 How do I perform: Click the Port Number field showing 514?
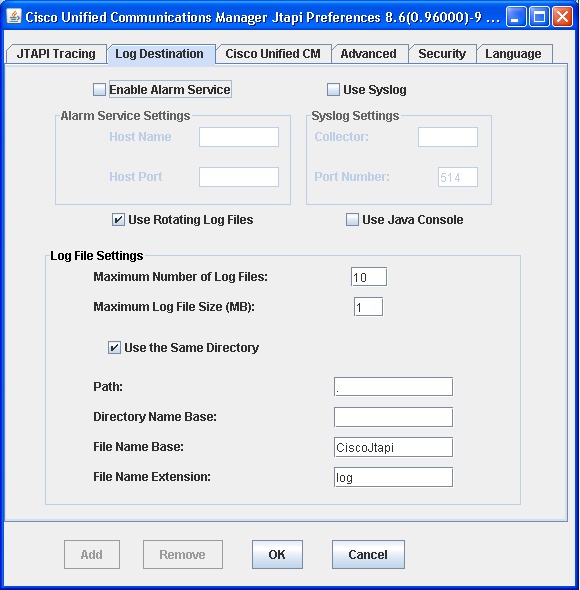pyautogui.click(x=458, y=177)
